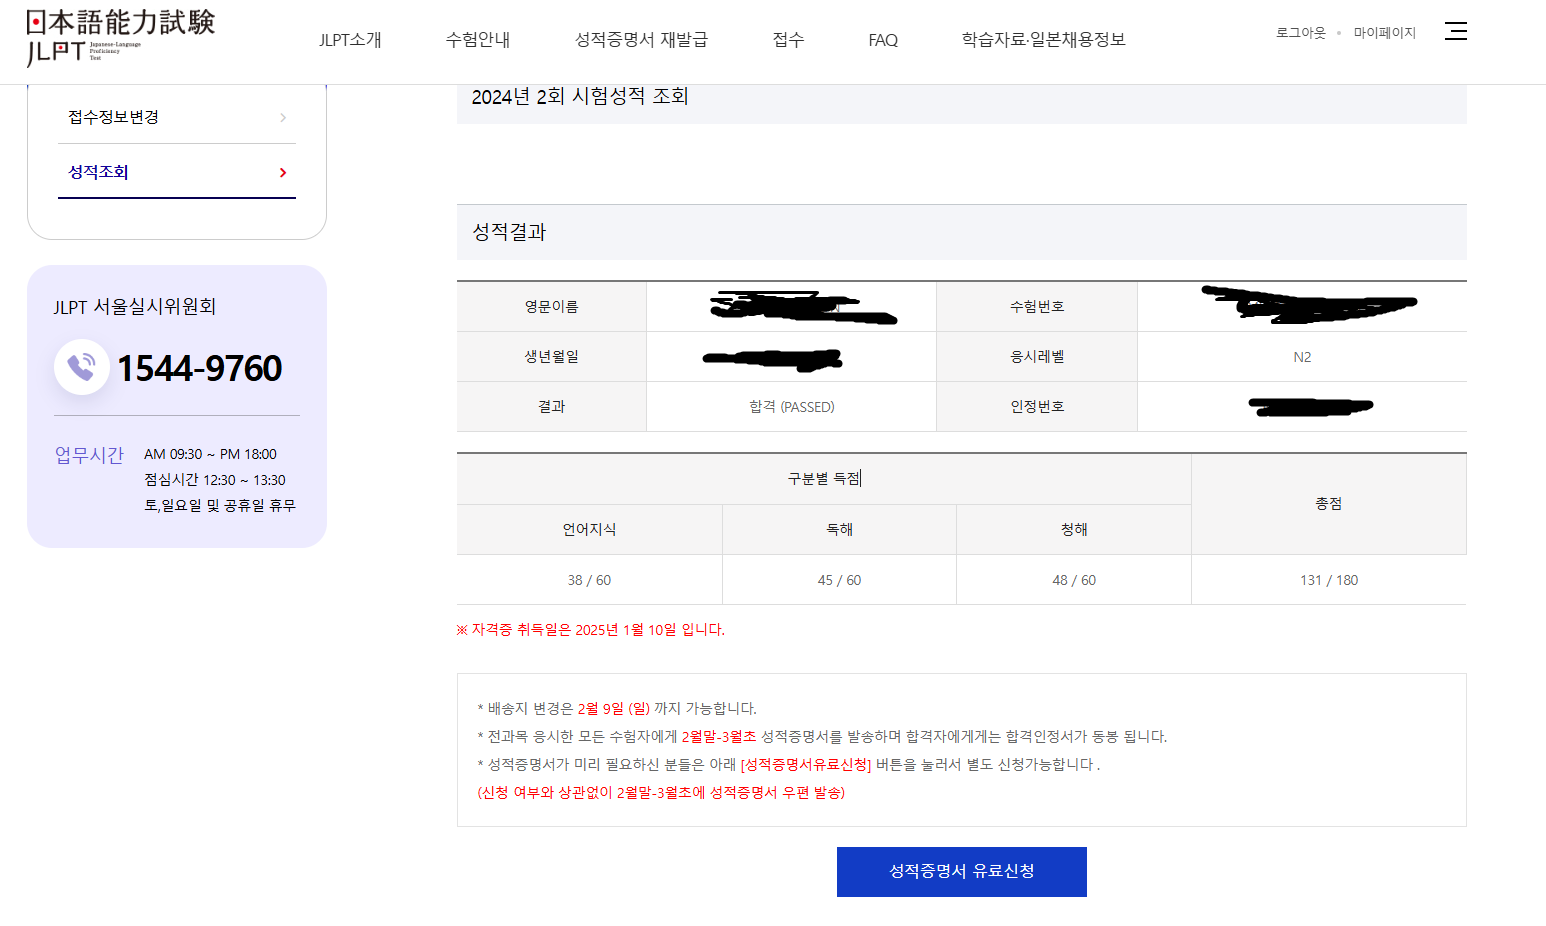This screenshot has width=1546, height=926.
Task: Open the JLPT소개 menu
Action: [x=350, y=38]
